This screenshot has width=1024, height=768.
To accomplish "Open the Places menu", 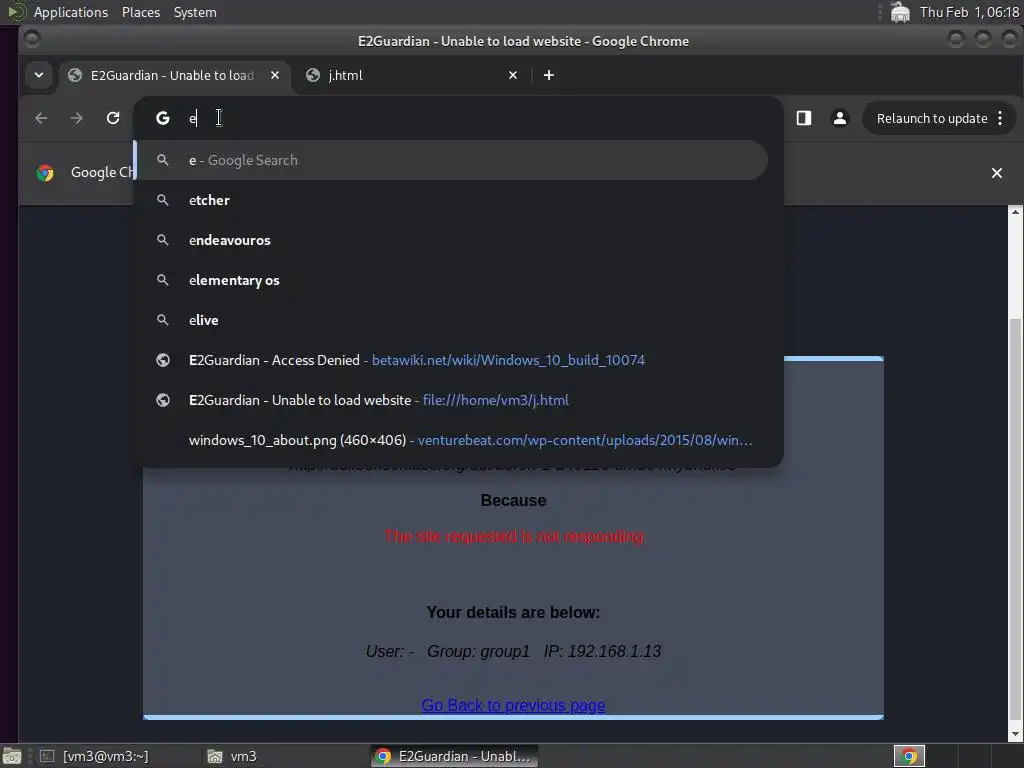I will 141,12.
